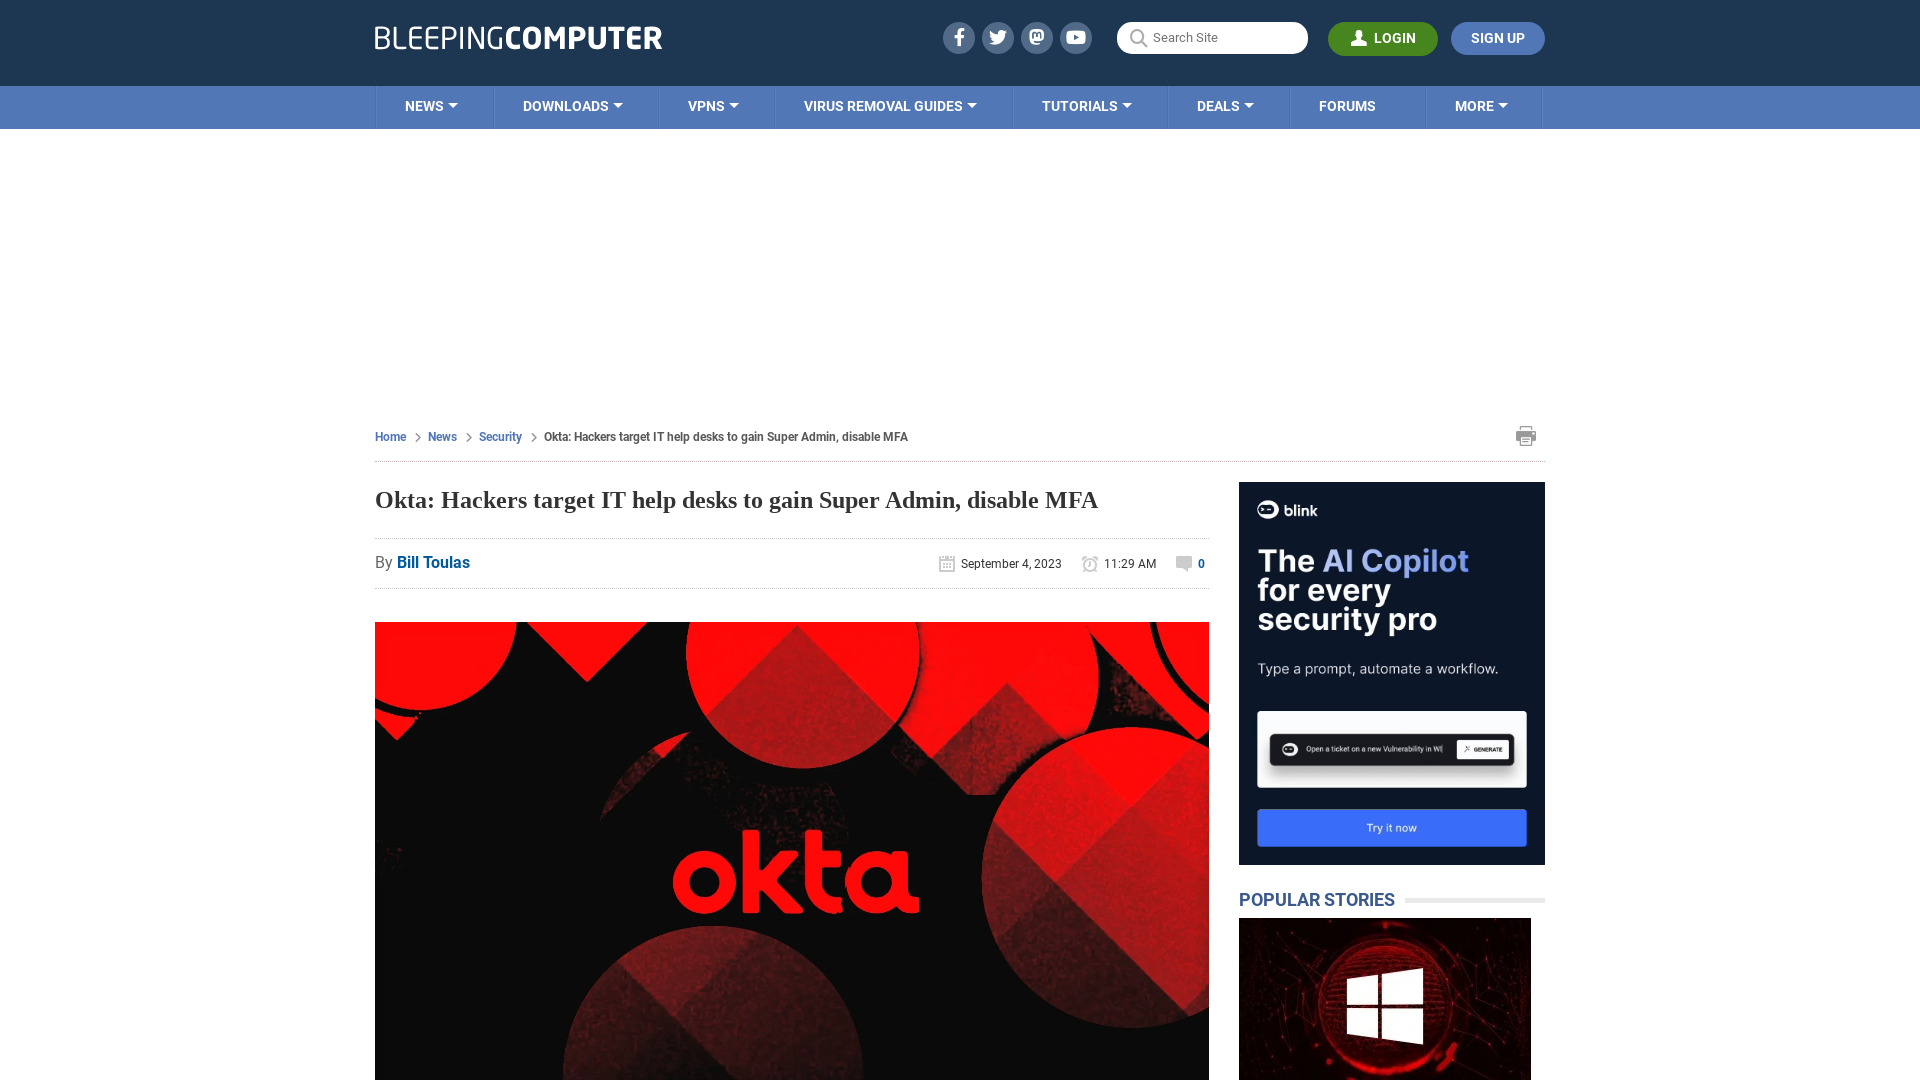
Task: Expand the DOWNLOADS dropdown menu
Action: pyautogui.click(x=572, y=105)
